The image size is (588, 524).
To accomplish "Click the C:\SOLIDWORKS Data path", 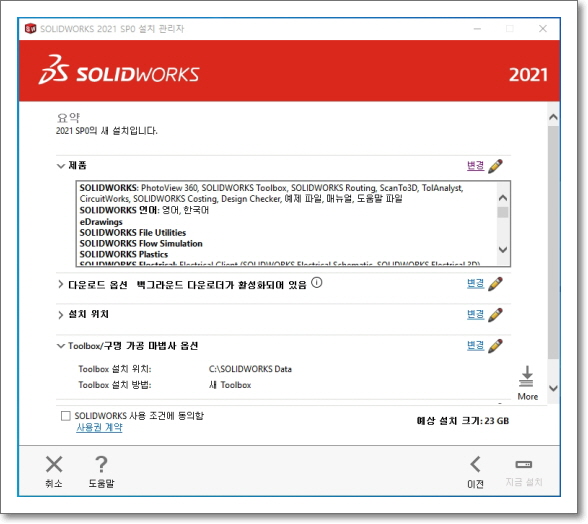I will click(x=250, y=369).
